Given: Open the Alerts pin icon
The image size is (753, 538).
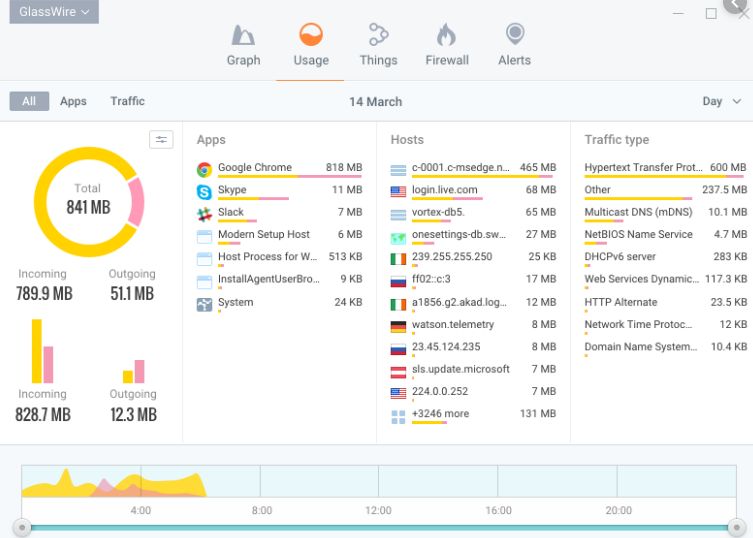Looking at the screenshot, I should pyautogui.click(x=514, y=34).
